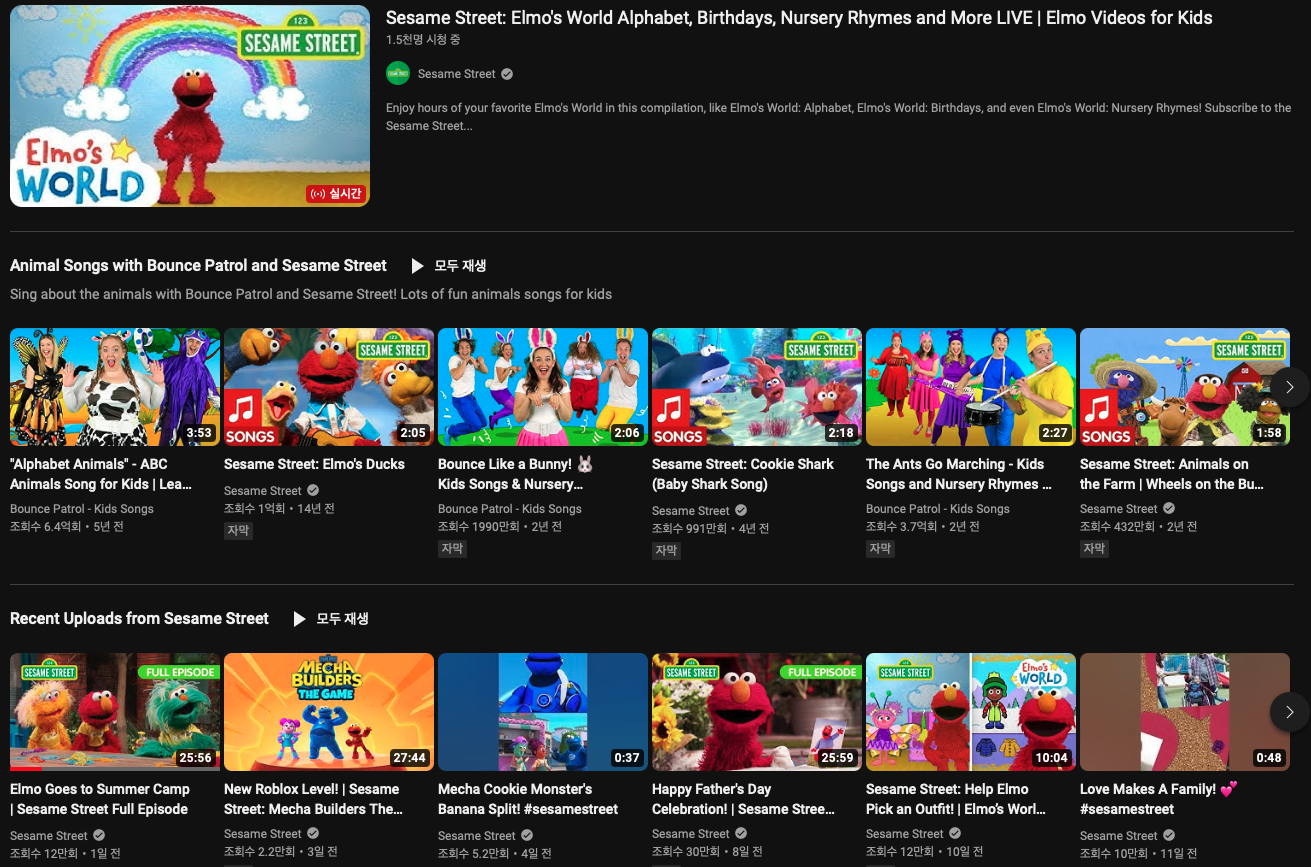Screen dimensions: 1311x867
Task: Open Animals on the Farm thumbnail
Action: point(1185,387)
